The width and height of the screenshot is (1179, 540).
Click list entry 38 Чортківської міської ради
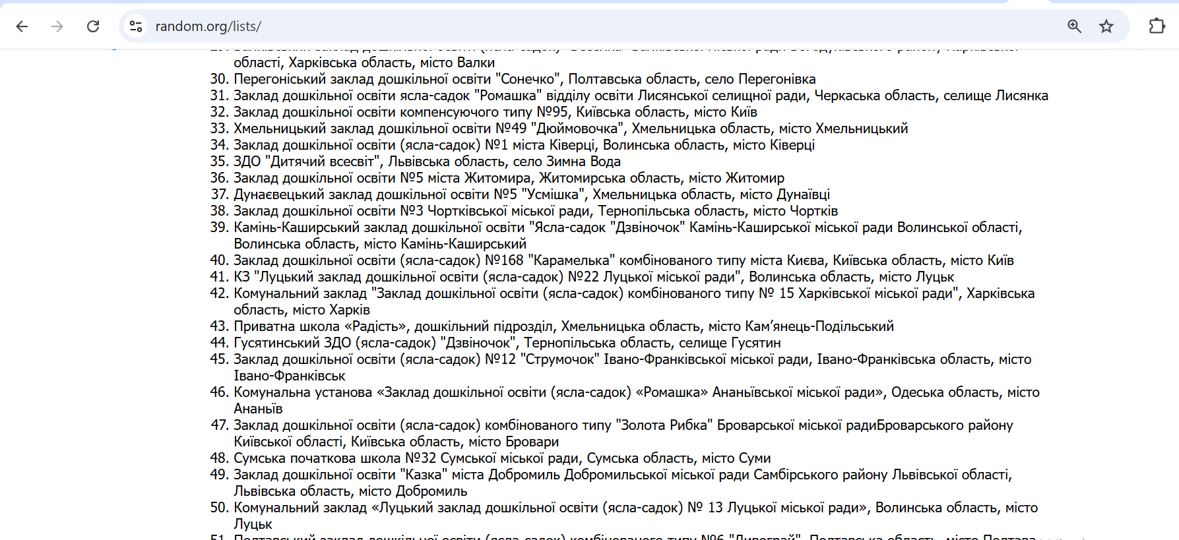(535, 211)
